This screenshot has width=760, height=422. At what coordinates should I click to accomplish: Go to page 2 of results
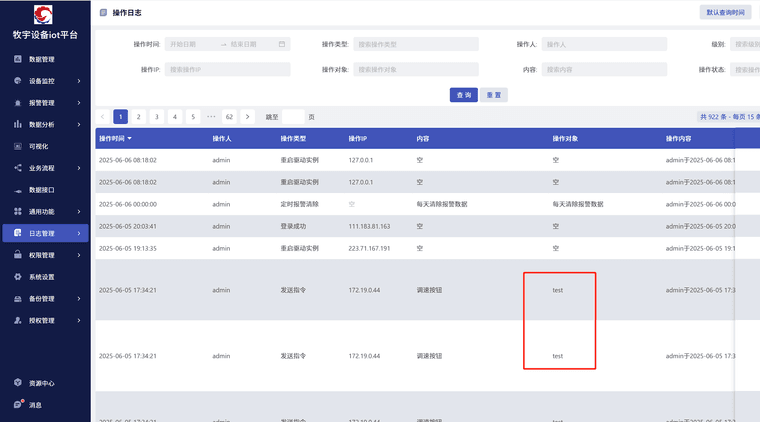click(x=139, y=117)
